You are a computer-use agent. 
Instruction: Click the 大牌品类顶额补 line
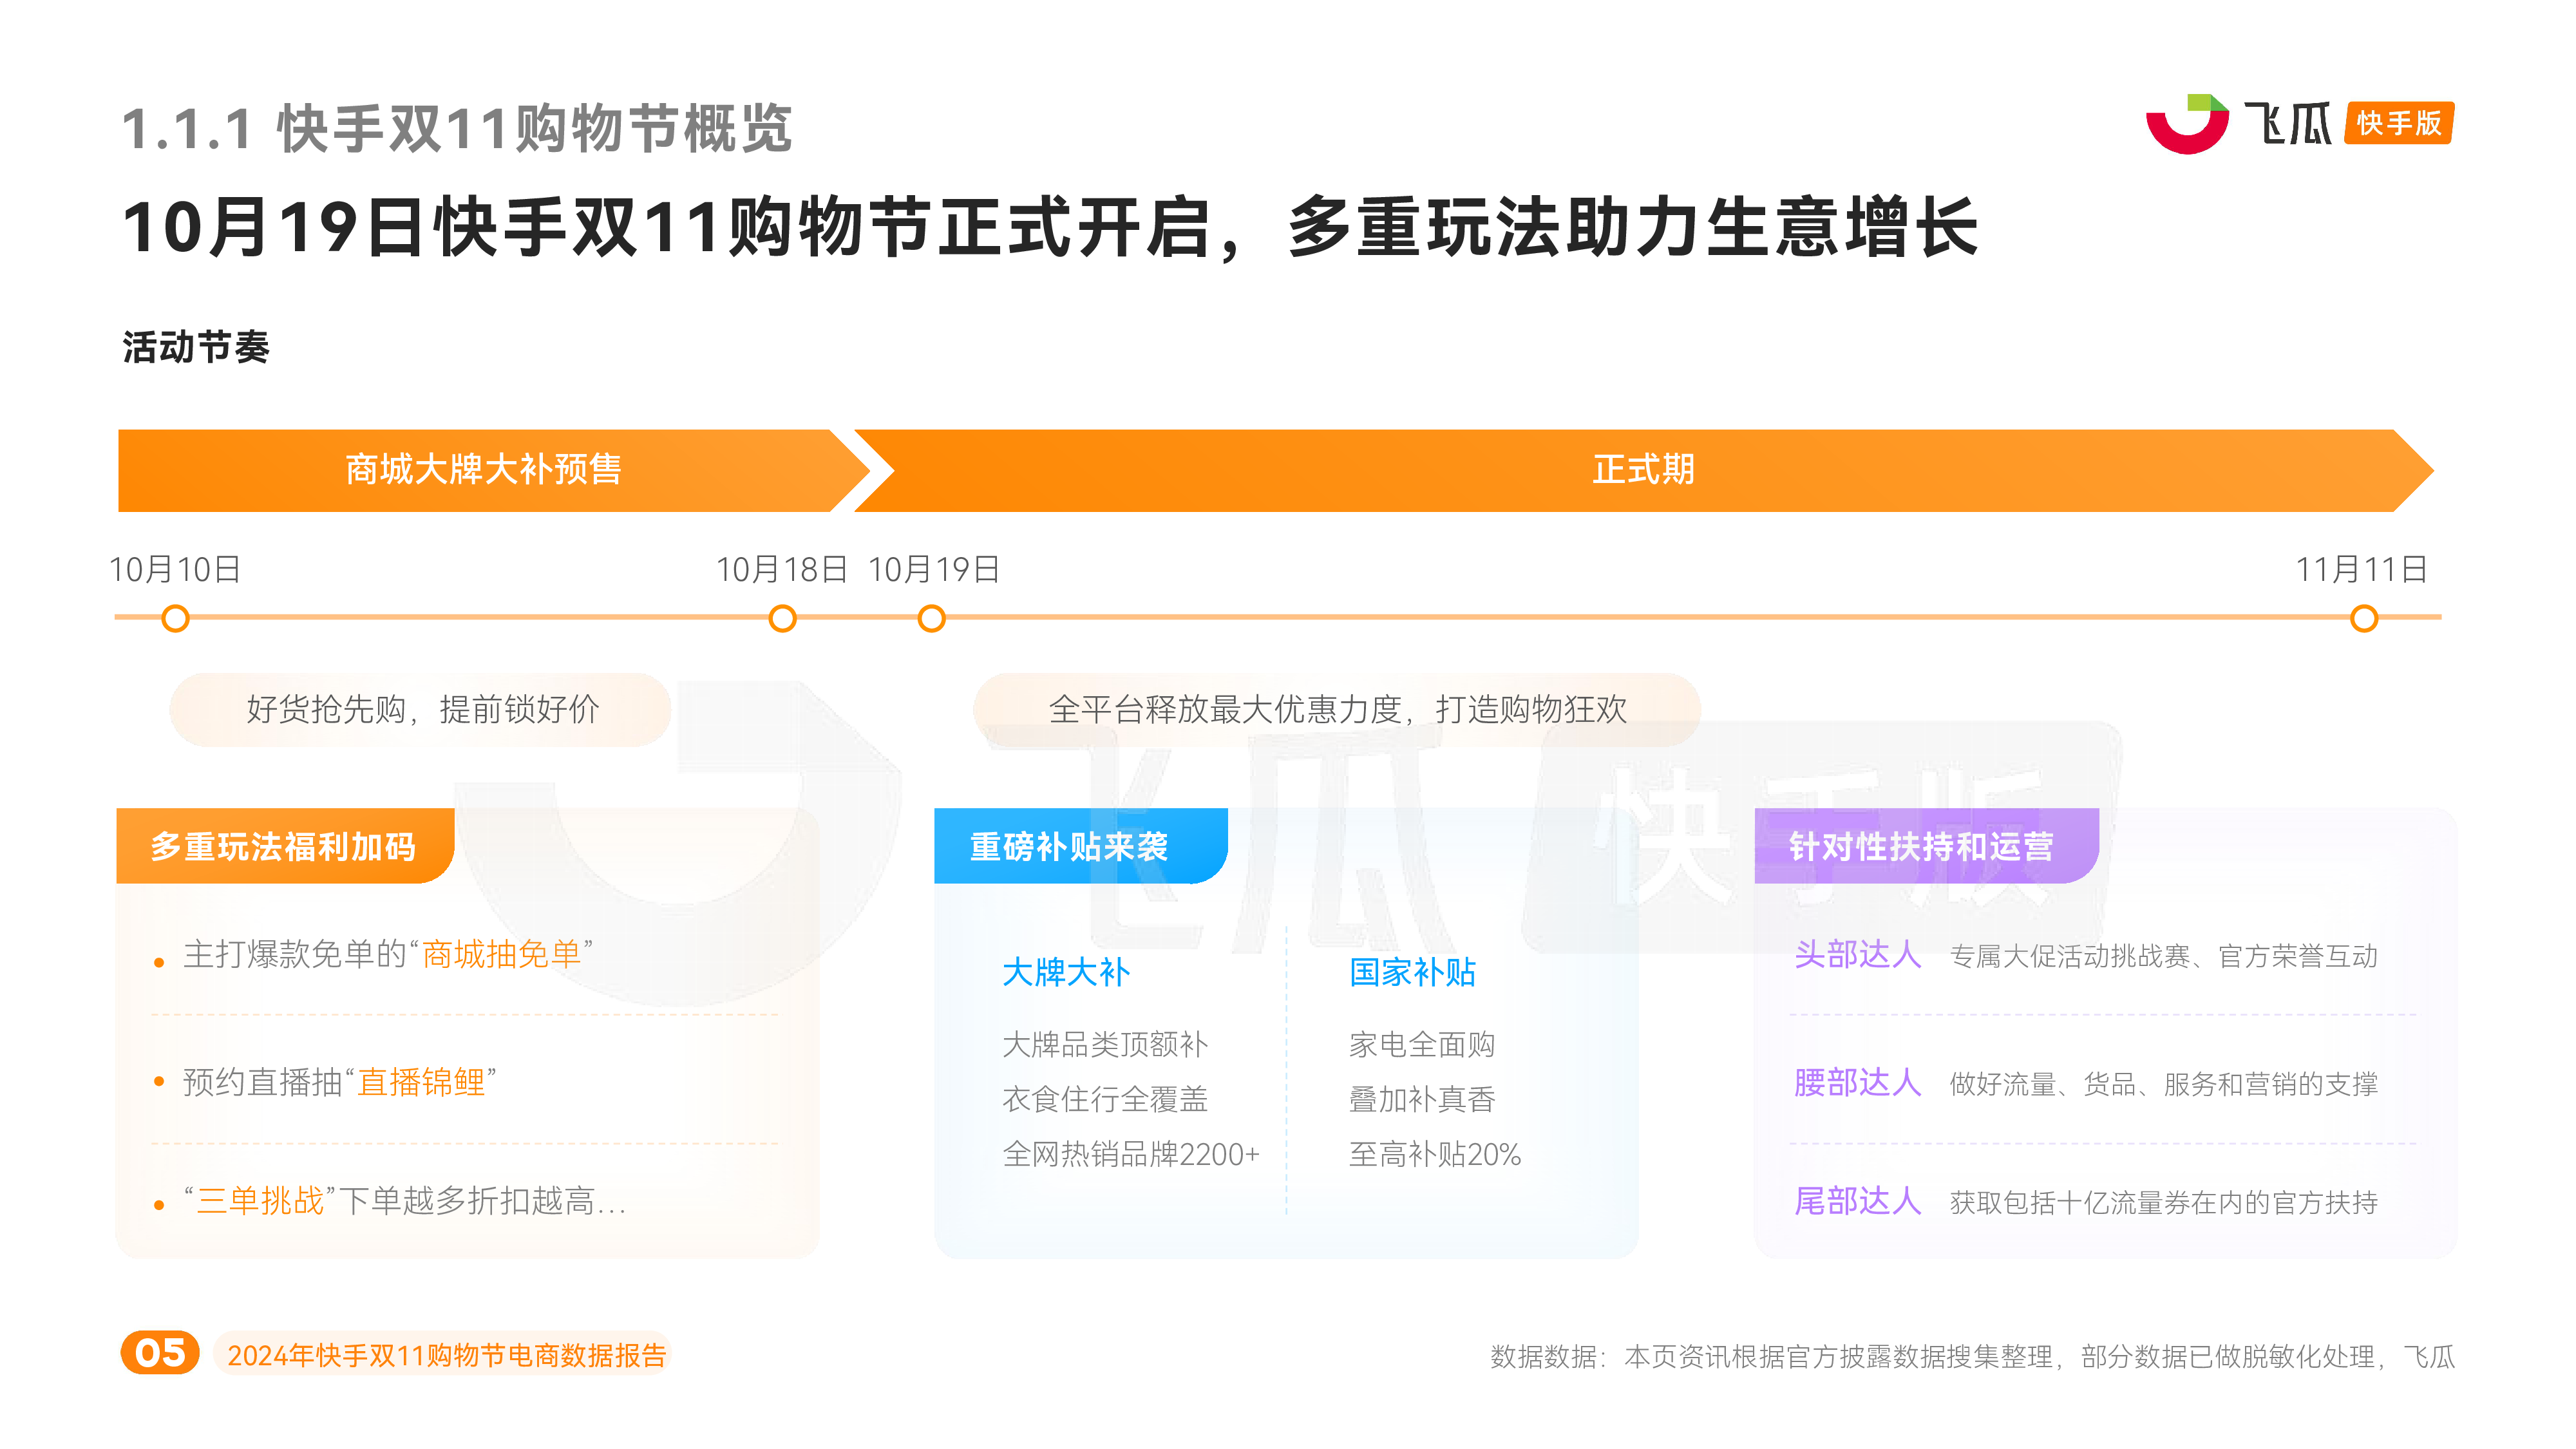coord(1105,1045)
